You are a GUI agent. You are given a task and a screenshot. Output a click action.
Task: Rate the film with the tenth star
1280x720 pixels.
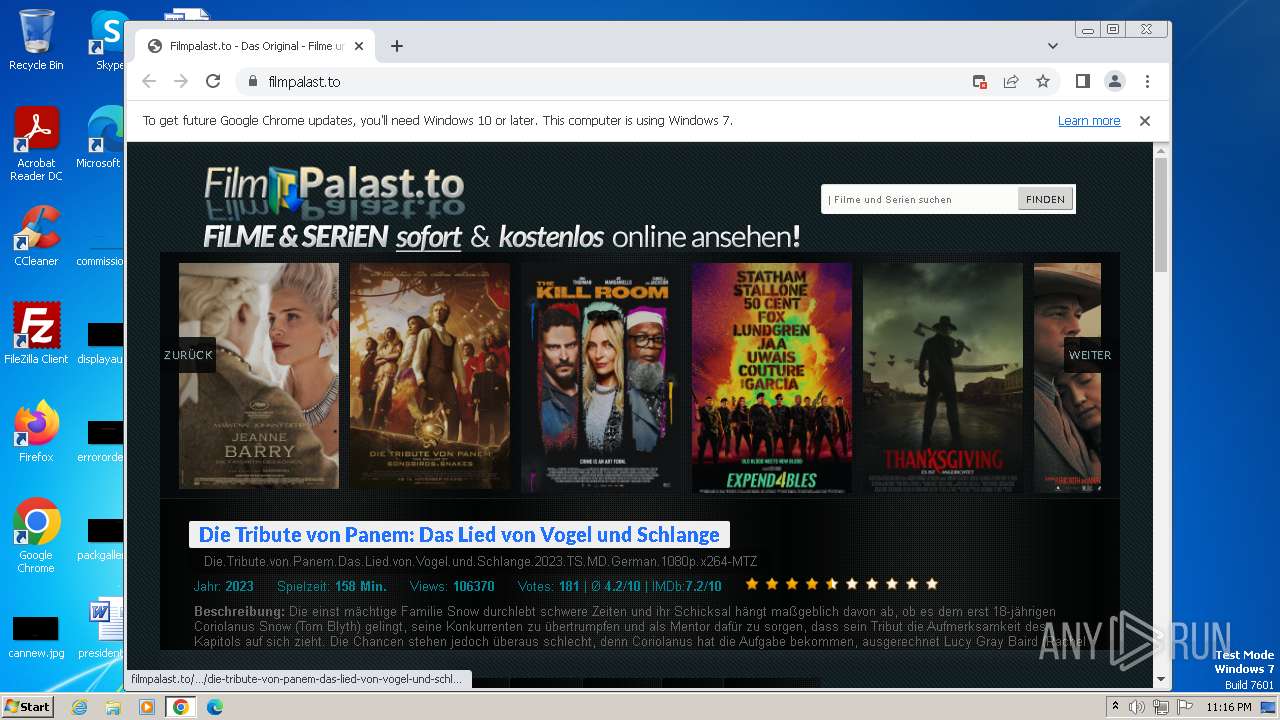(932, 584)
